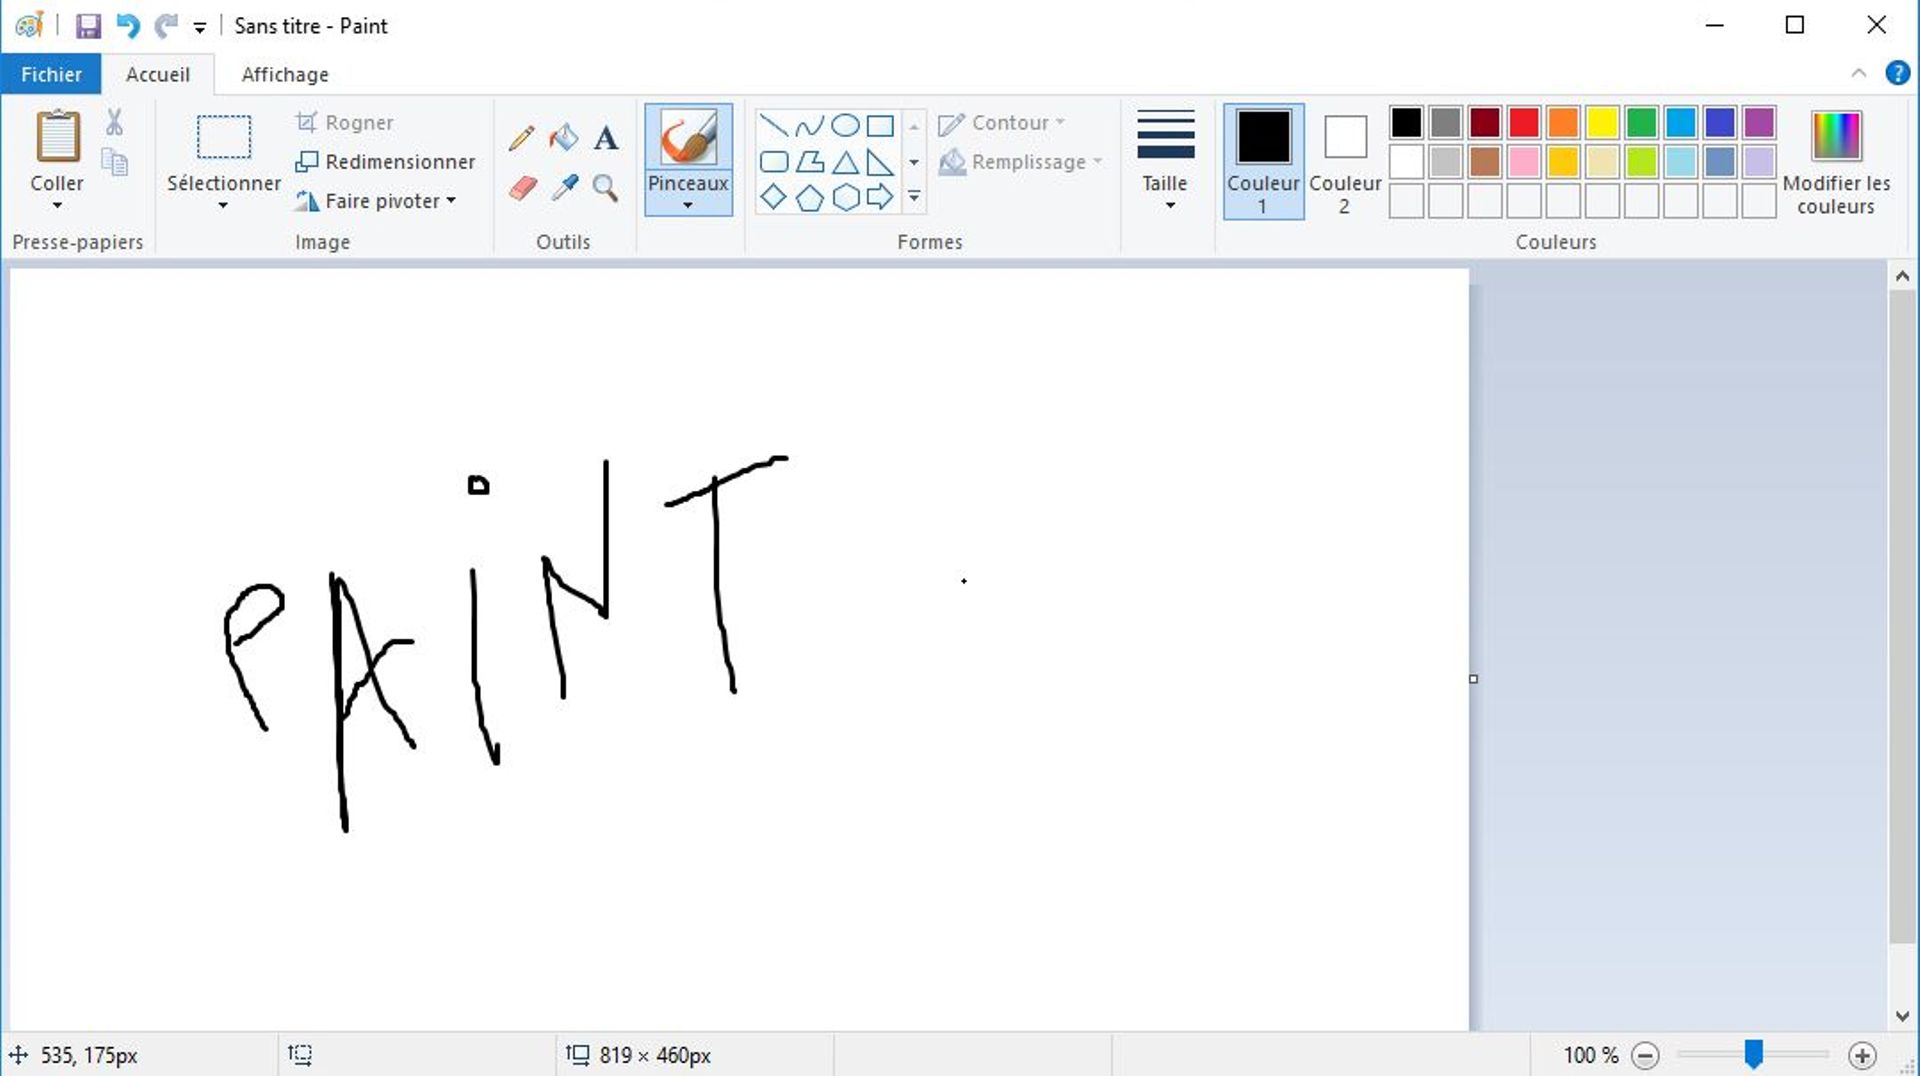Choose the Rectangle shape

pos(880,124)
